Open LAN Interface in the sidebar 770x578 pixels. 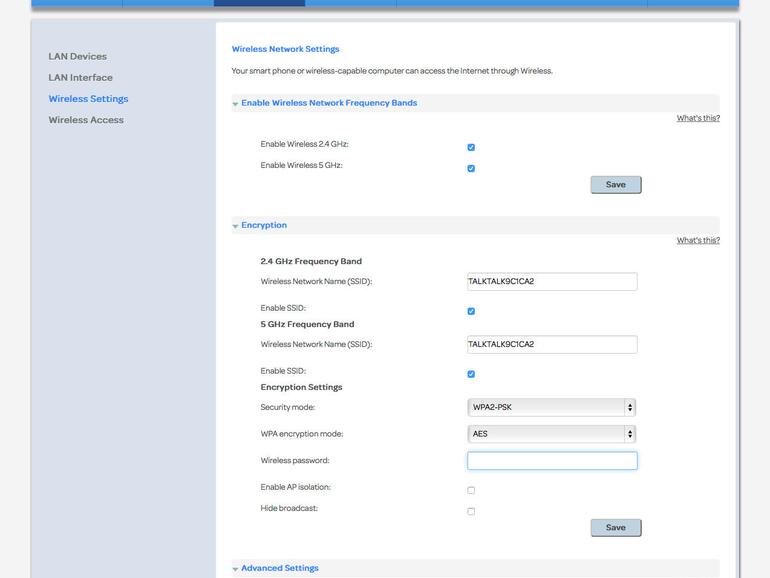click(81, 78)
